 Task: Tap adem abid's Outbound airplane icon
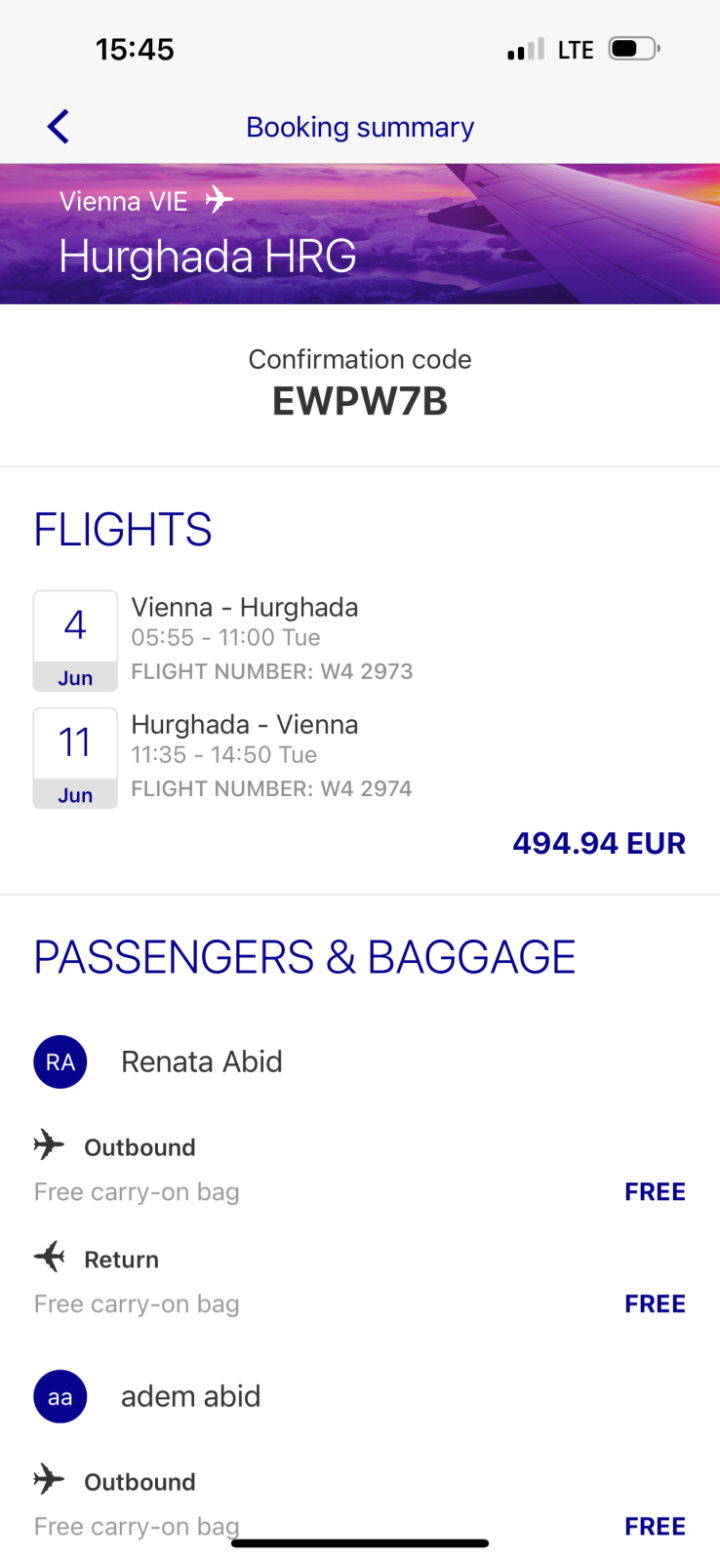[x=49, y=1481]
